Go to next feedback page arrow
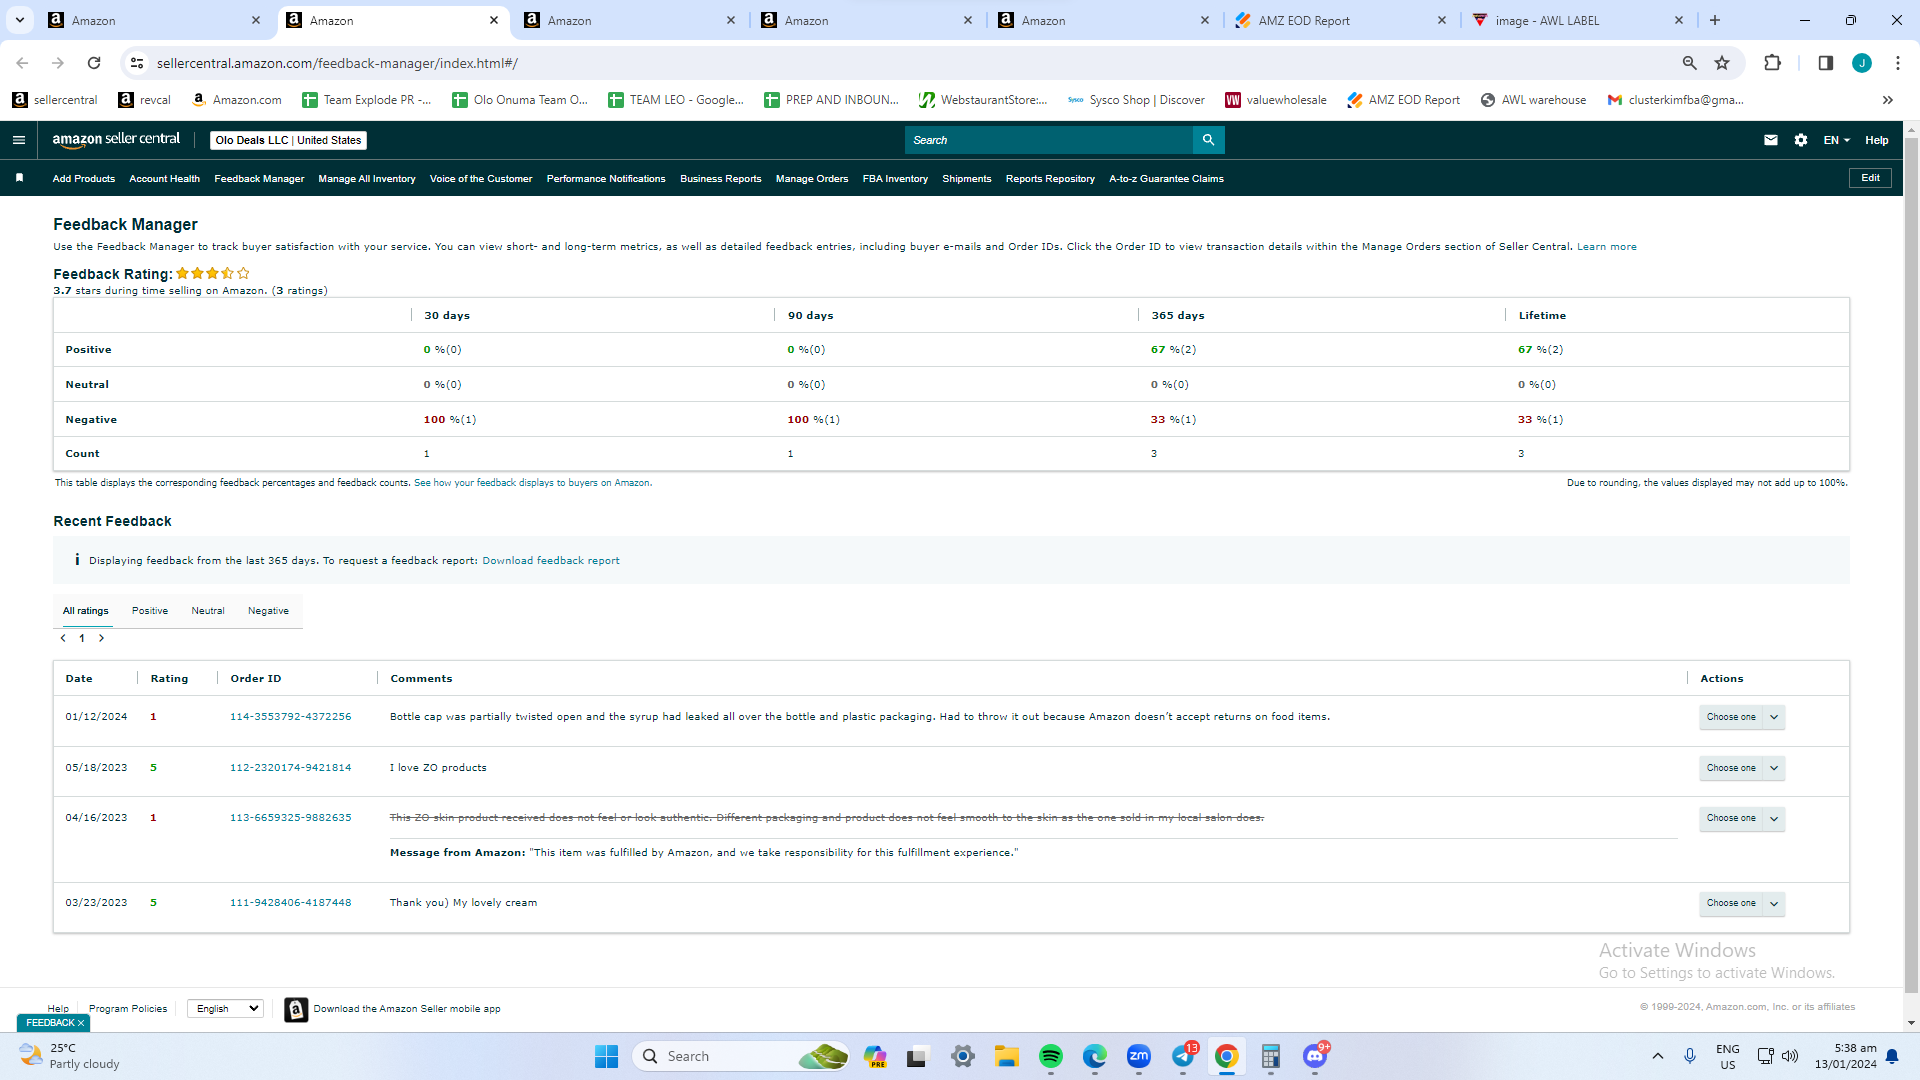Viewport: 1920px width, 1080px height. 101,638
